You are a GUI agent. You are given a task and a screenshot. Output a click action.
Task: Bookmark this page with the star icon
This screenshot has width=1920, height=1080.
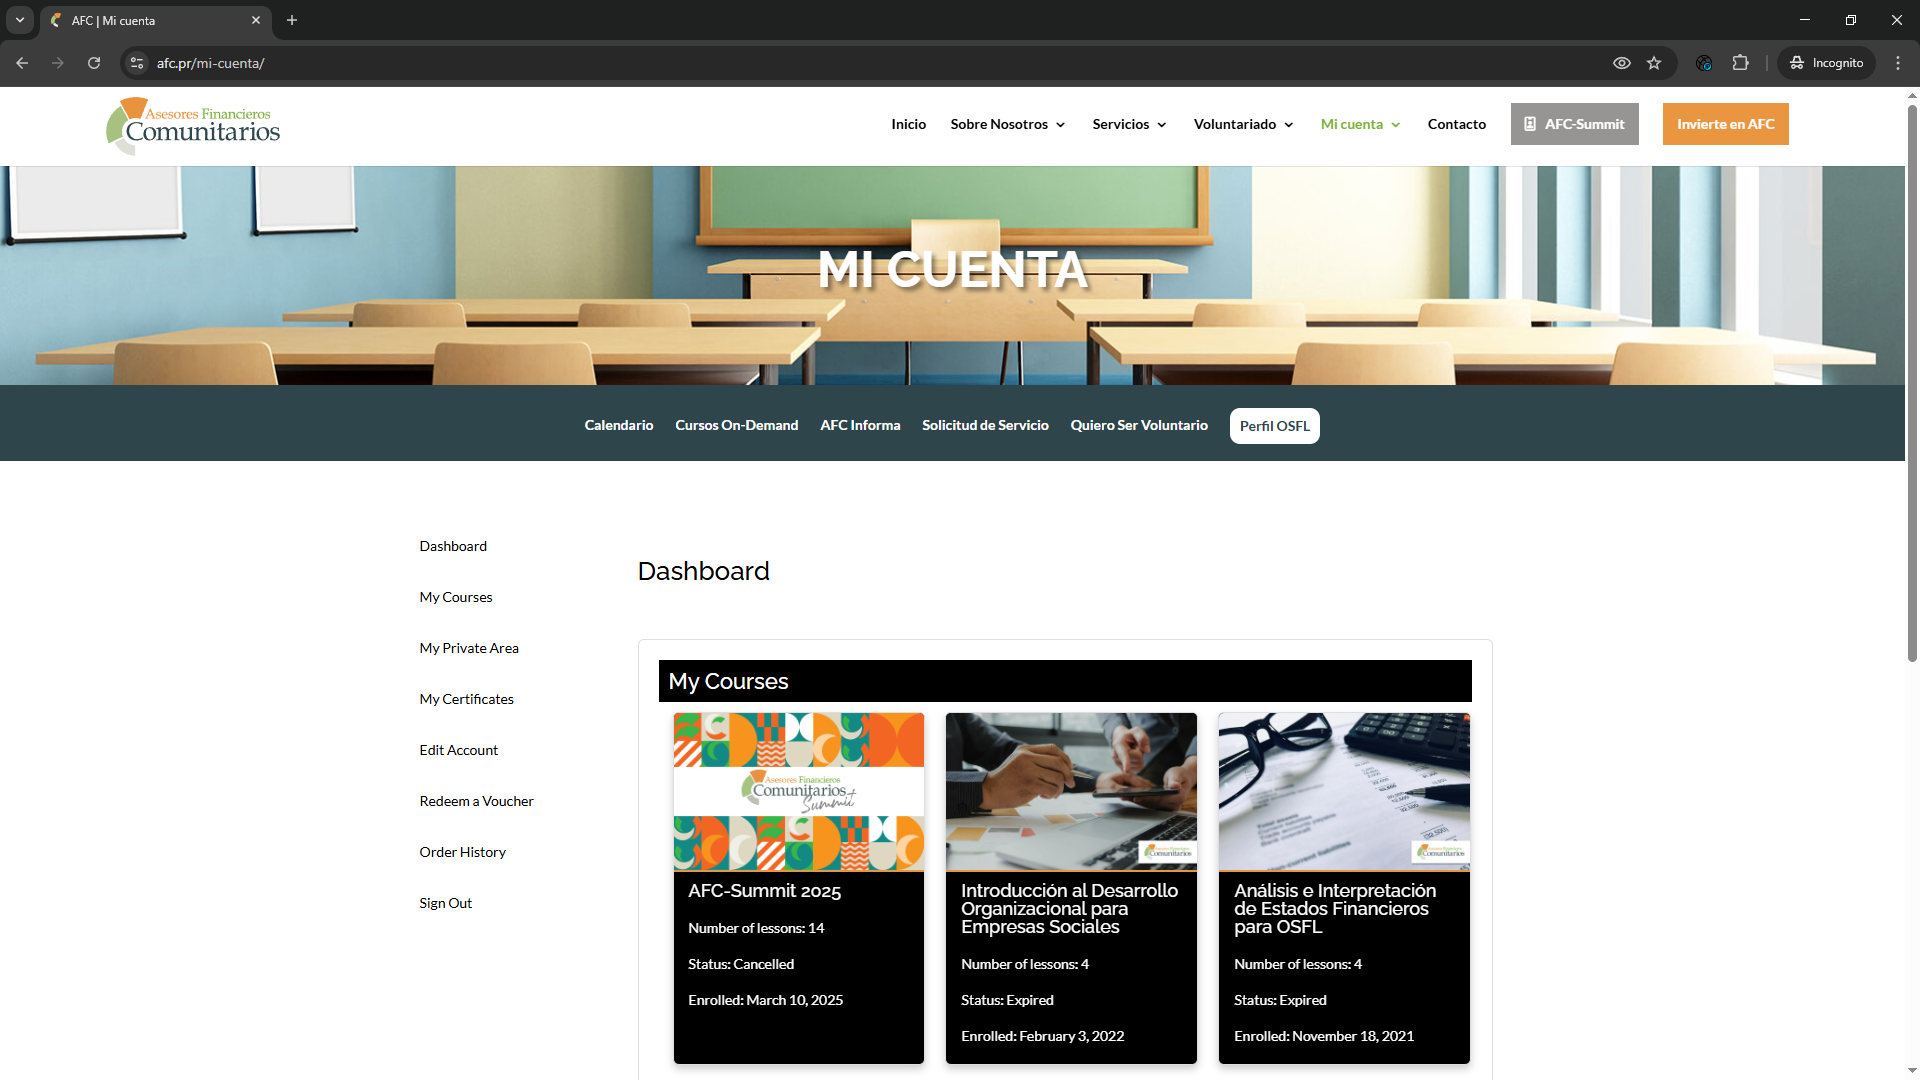tap(1654, 63)
